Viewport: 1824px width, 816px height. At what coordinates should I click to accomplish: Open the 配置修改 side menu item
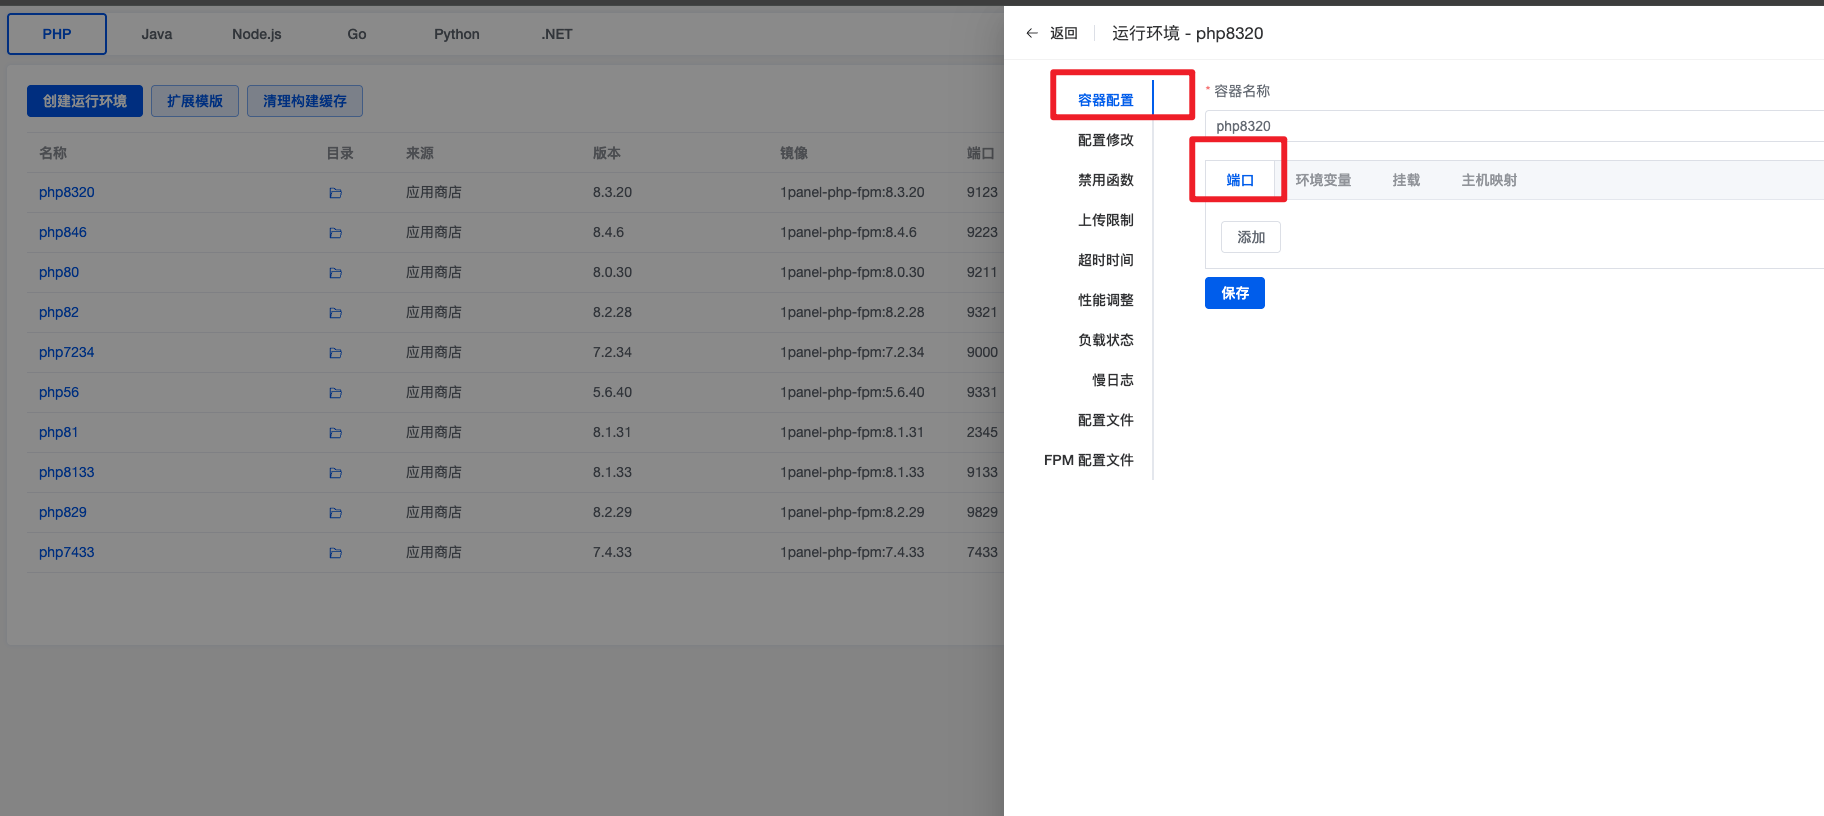pos(1105,140)
